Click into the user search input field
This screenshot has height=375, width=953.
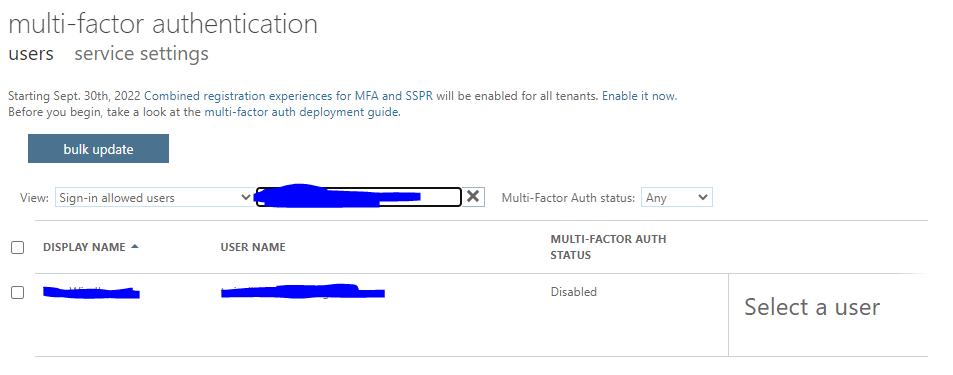(x=359, y=197)
